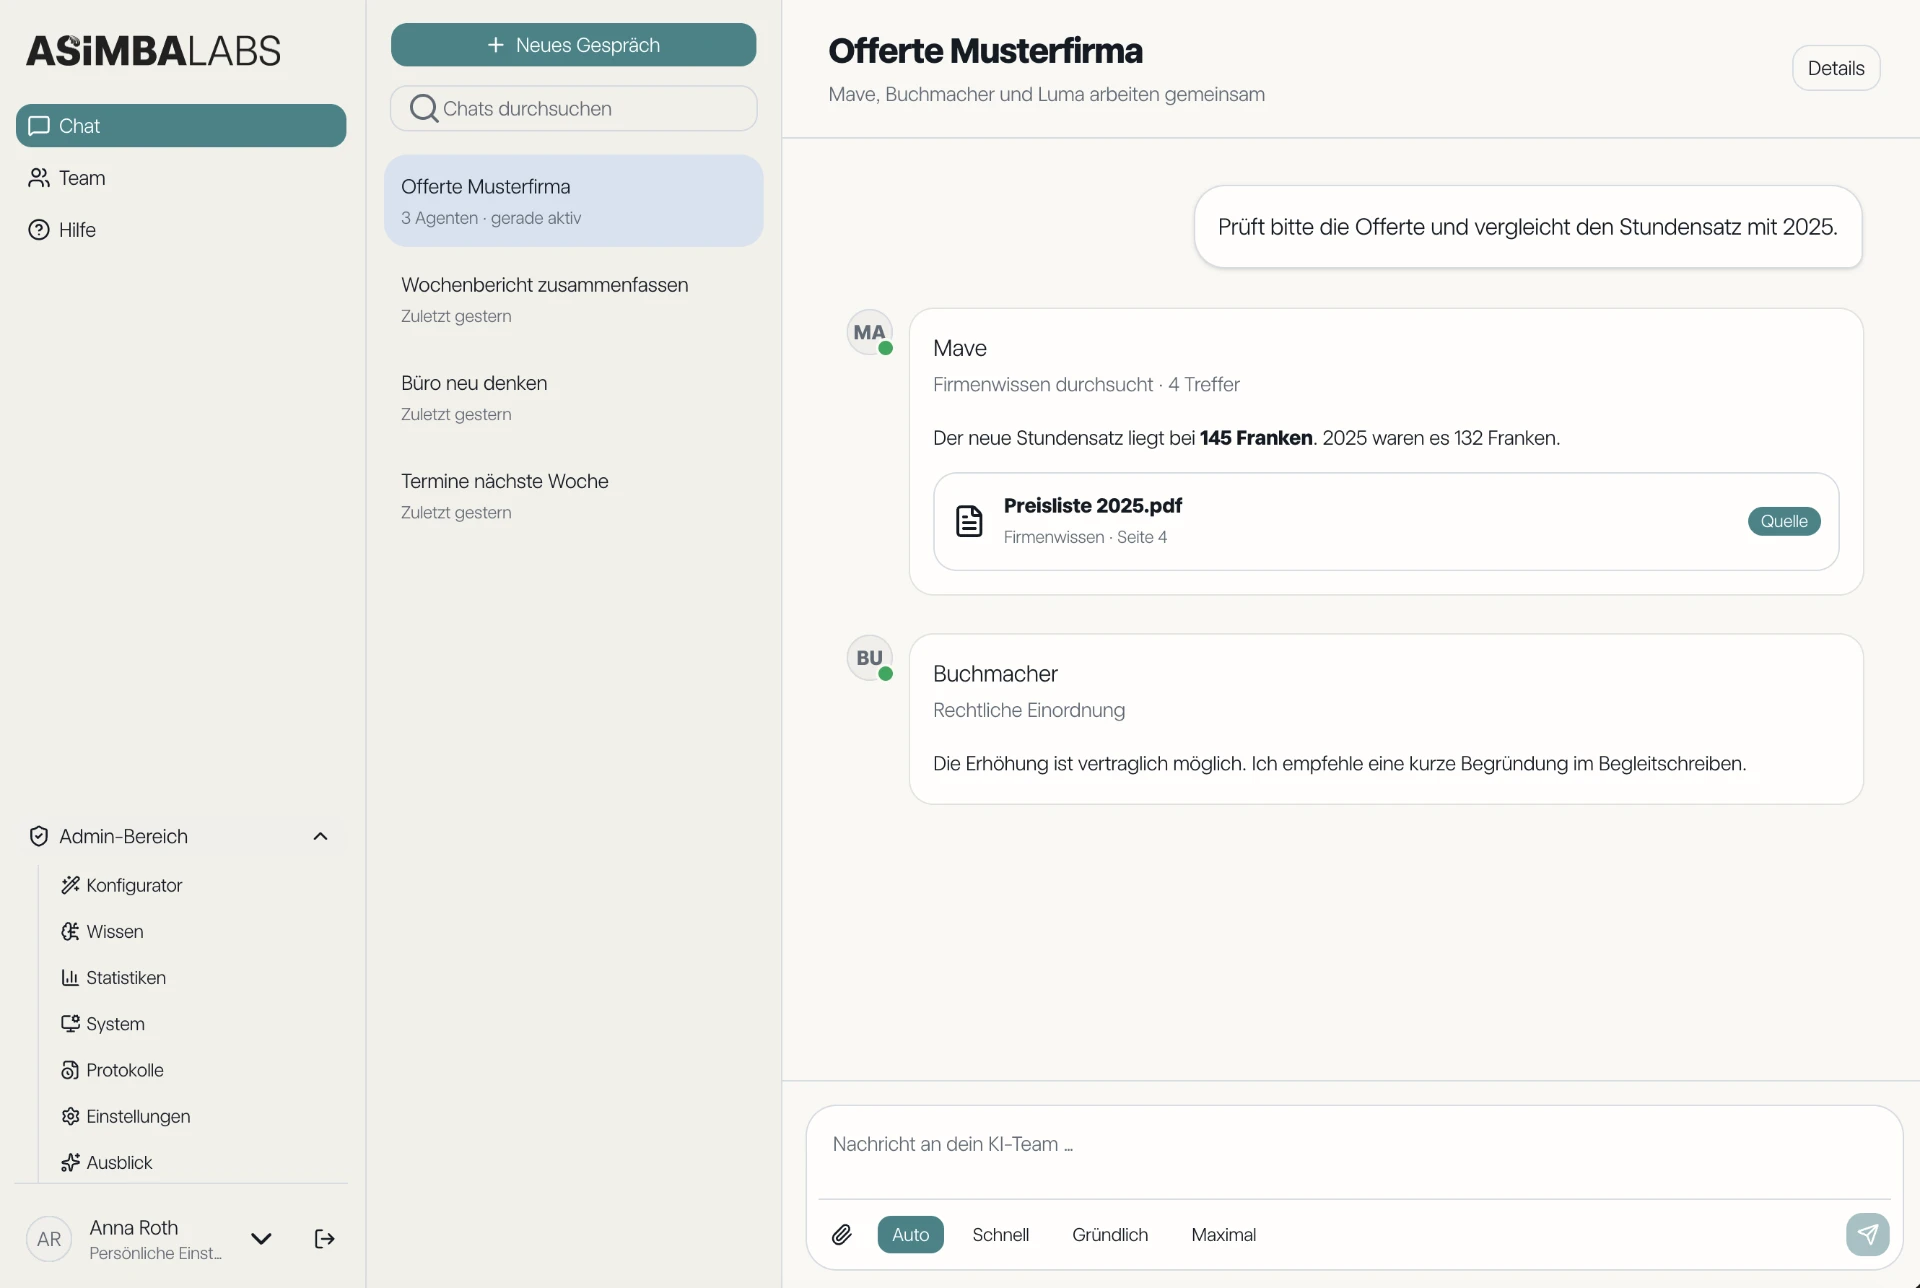Viewport: 1920px width, 1288px height.
Task: Click the ASiMBALABS logo
Action: coord(153,51)
